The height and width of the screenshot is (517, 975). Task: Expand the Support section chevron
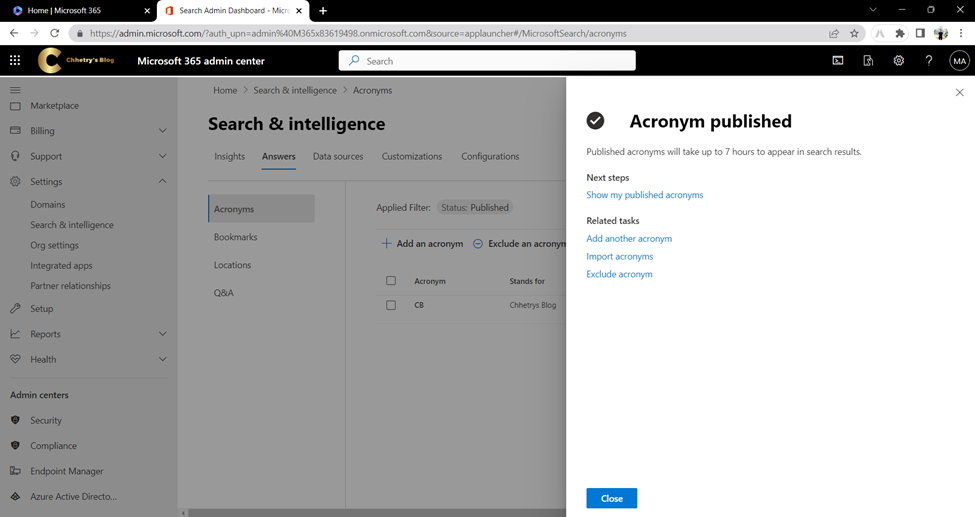[x=162, y=156]
